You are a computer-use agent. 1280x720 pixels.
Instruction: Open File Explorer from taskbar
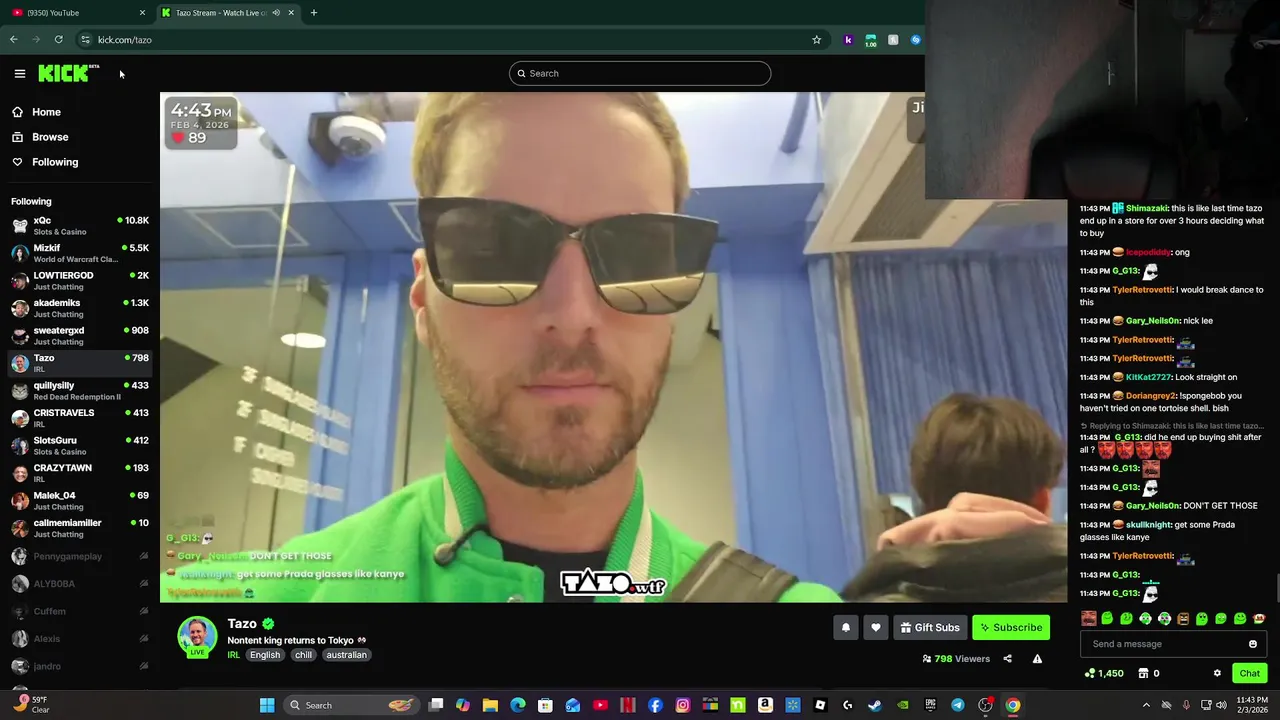[490, 705]
